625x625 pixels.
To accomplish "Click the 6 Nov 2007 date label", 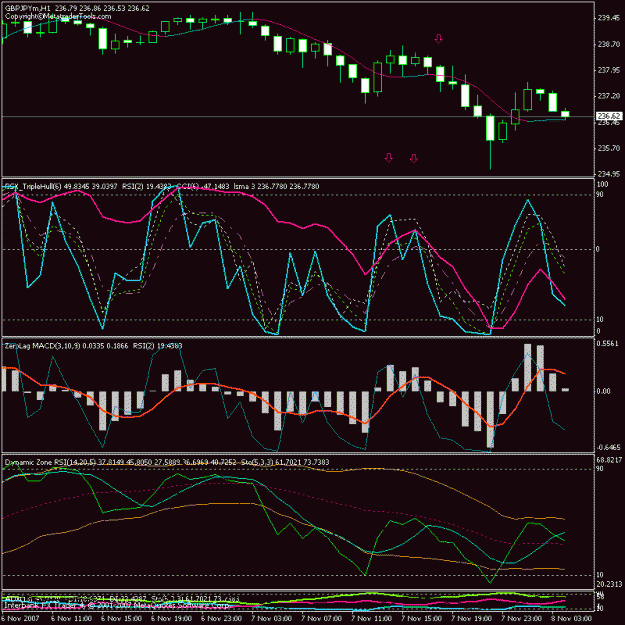I will pyautogui.click(x=20, y=618).
